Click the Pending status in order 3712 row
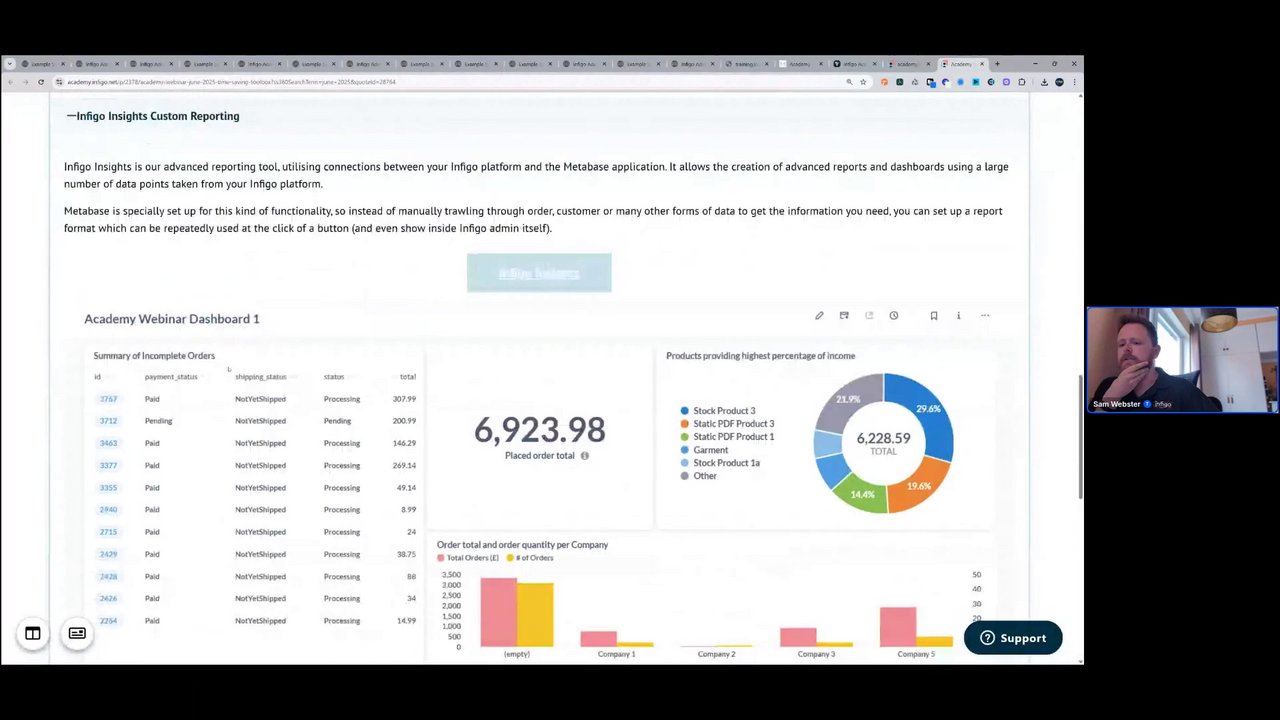 pos(337,421)
